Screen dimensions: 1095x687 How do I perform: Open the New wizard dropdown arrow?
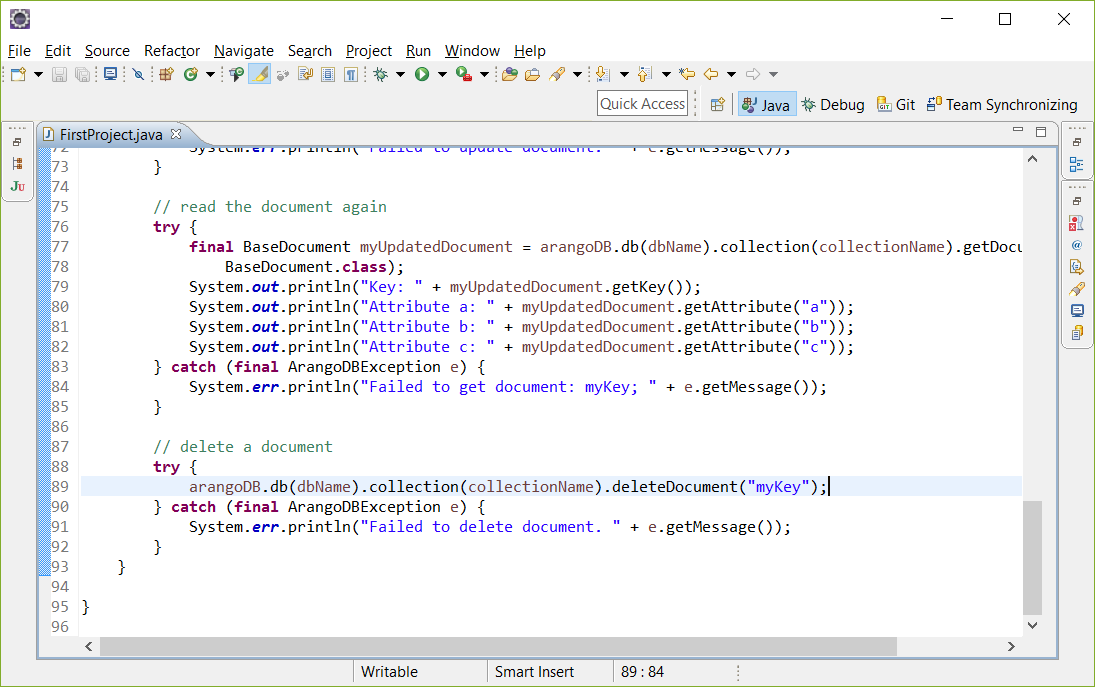(x=38, y=74)
